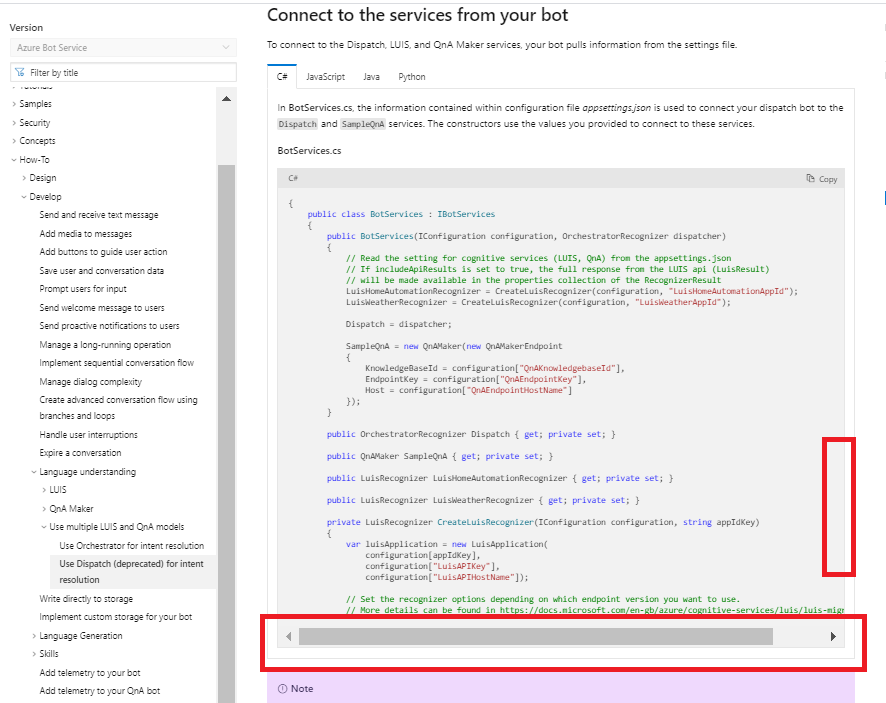The image size is (886, 703).
Task: Expand the LUIS node
Action: 44,489
